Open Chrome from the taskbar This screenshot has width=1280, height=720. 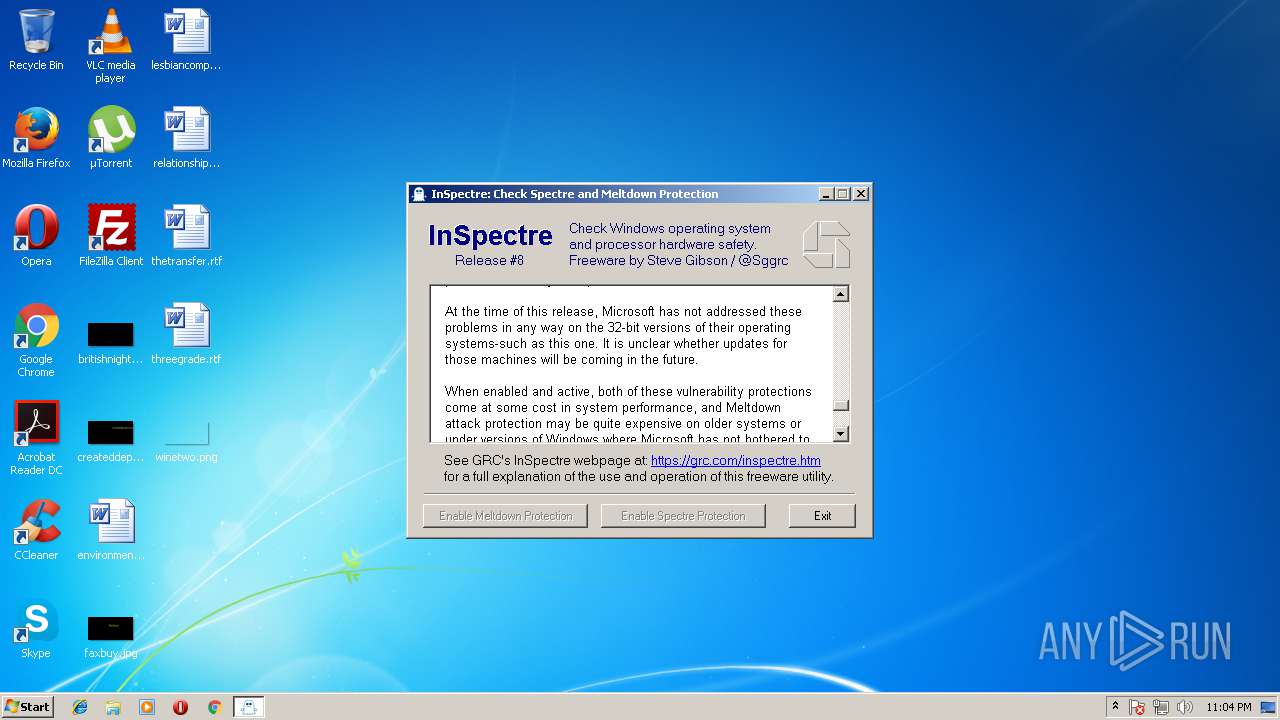point(214,707)
